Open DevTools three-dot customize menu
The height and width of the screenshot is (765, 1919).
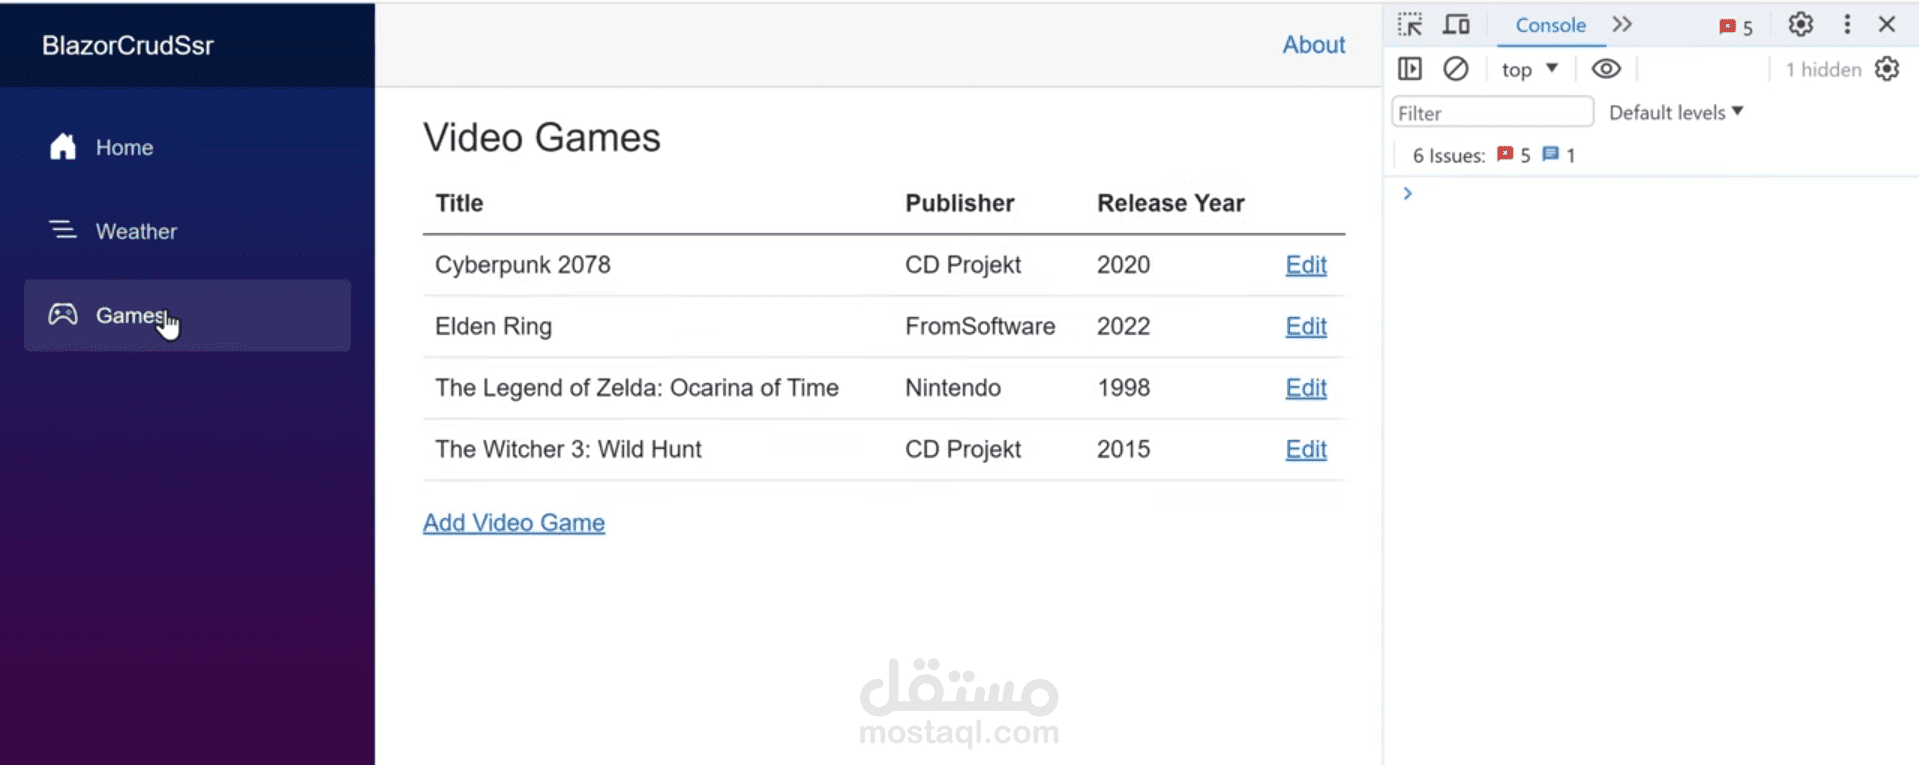click(x=1847, y=25)
